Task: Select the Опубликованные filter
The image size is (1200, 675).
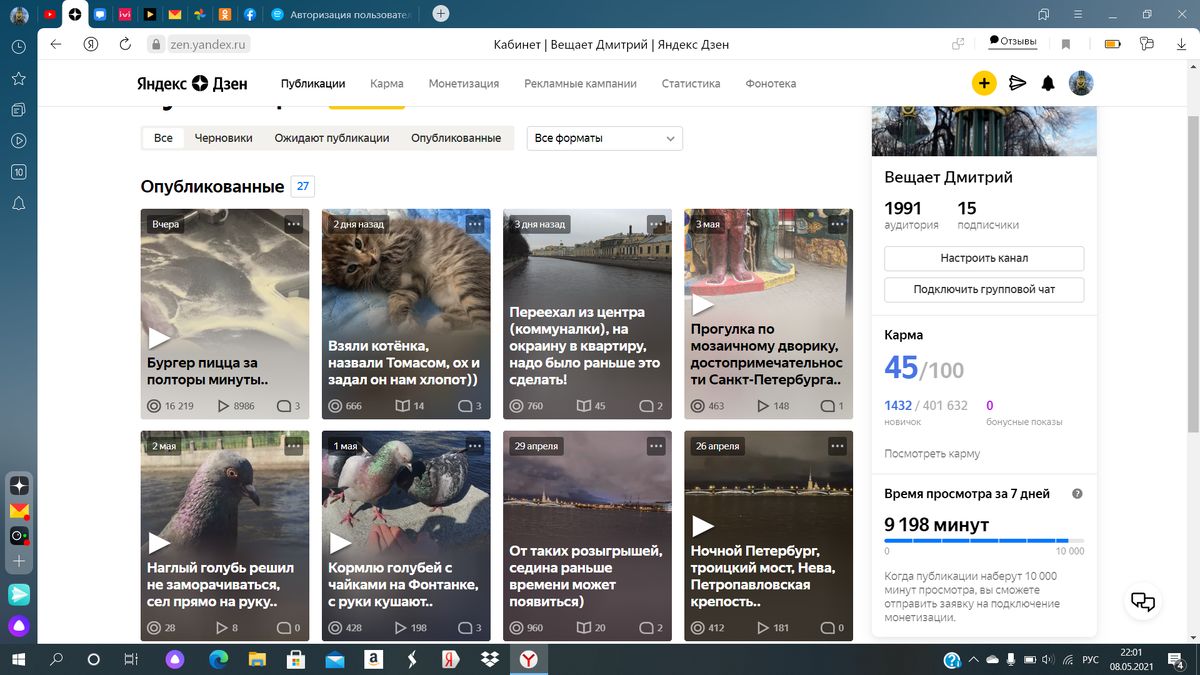Action: point(456,138)
